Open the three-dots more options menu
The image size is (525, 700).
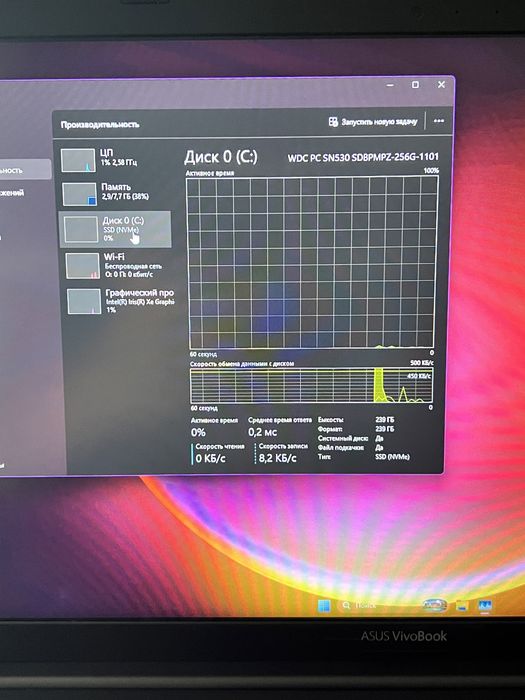tap(439, 121)
